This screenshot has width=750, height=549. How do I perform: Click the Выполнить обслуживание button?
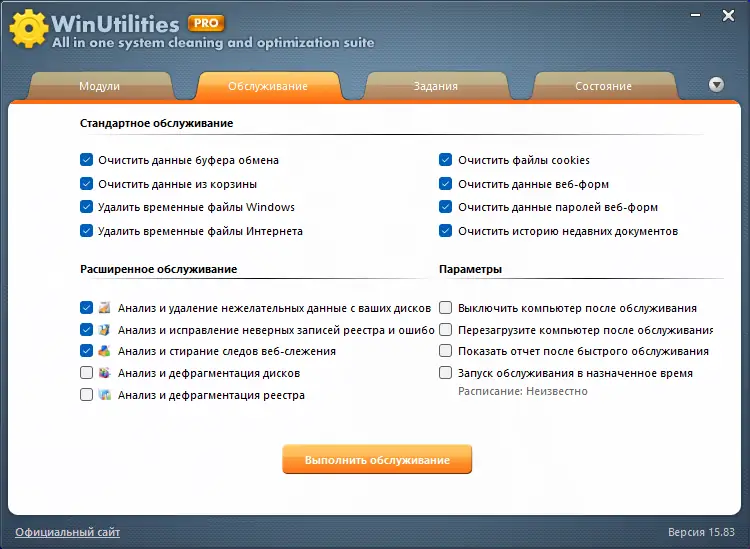point(377,460)
